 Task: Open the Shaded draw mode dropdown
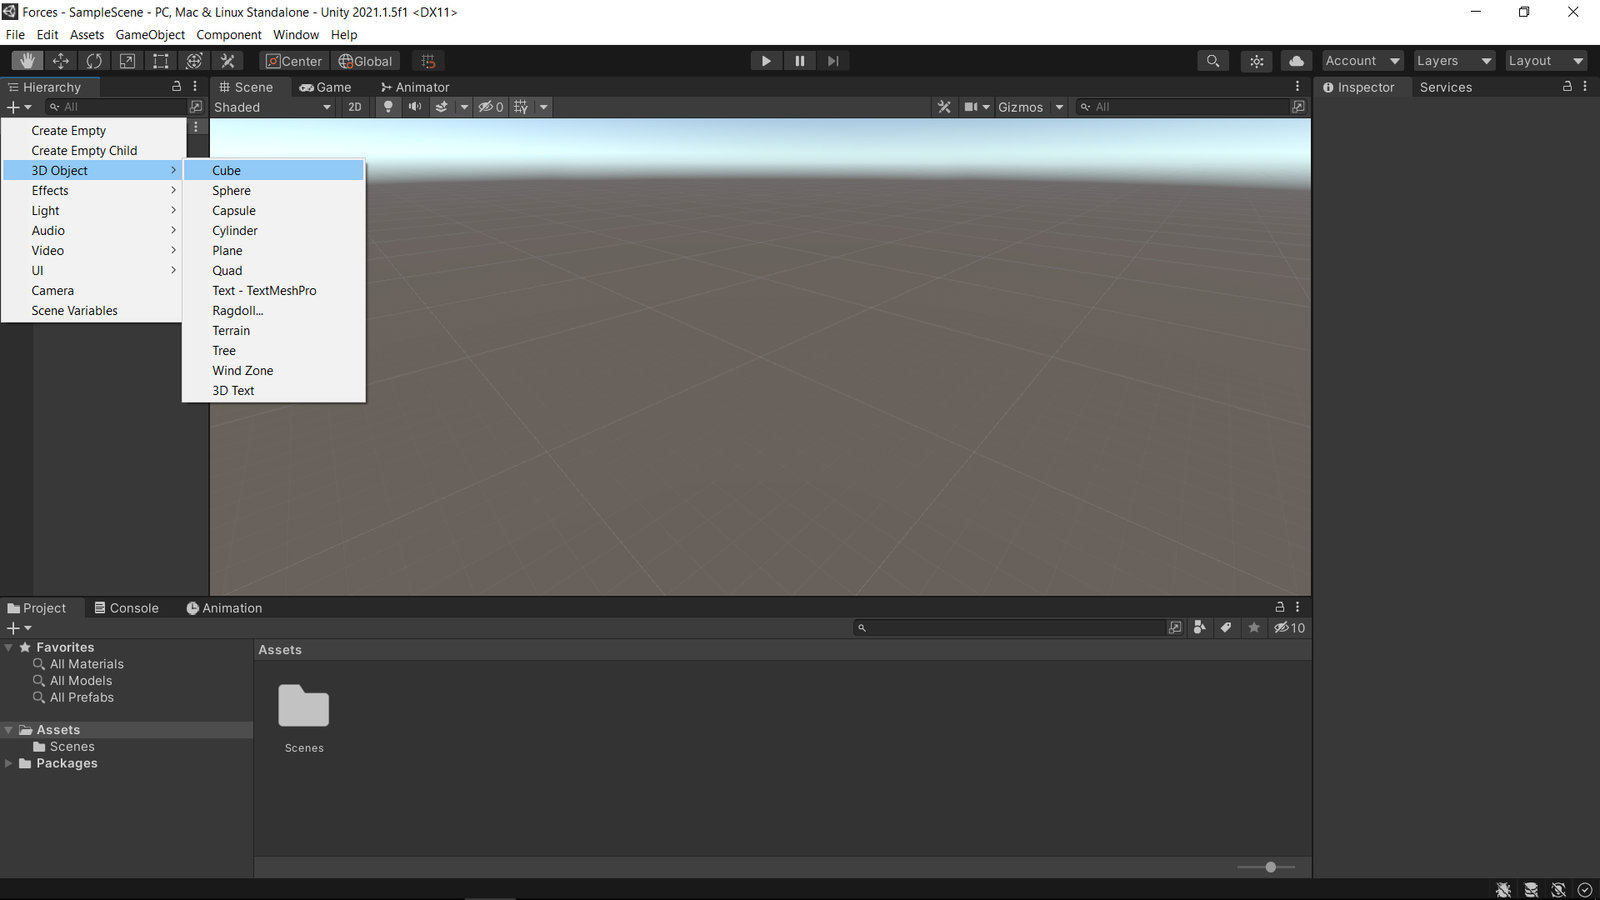click(272, 107)
